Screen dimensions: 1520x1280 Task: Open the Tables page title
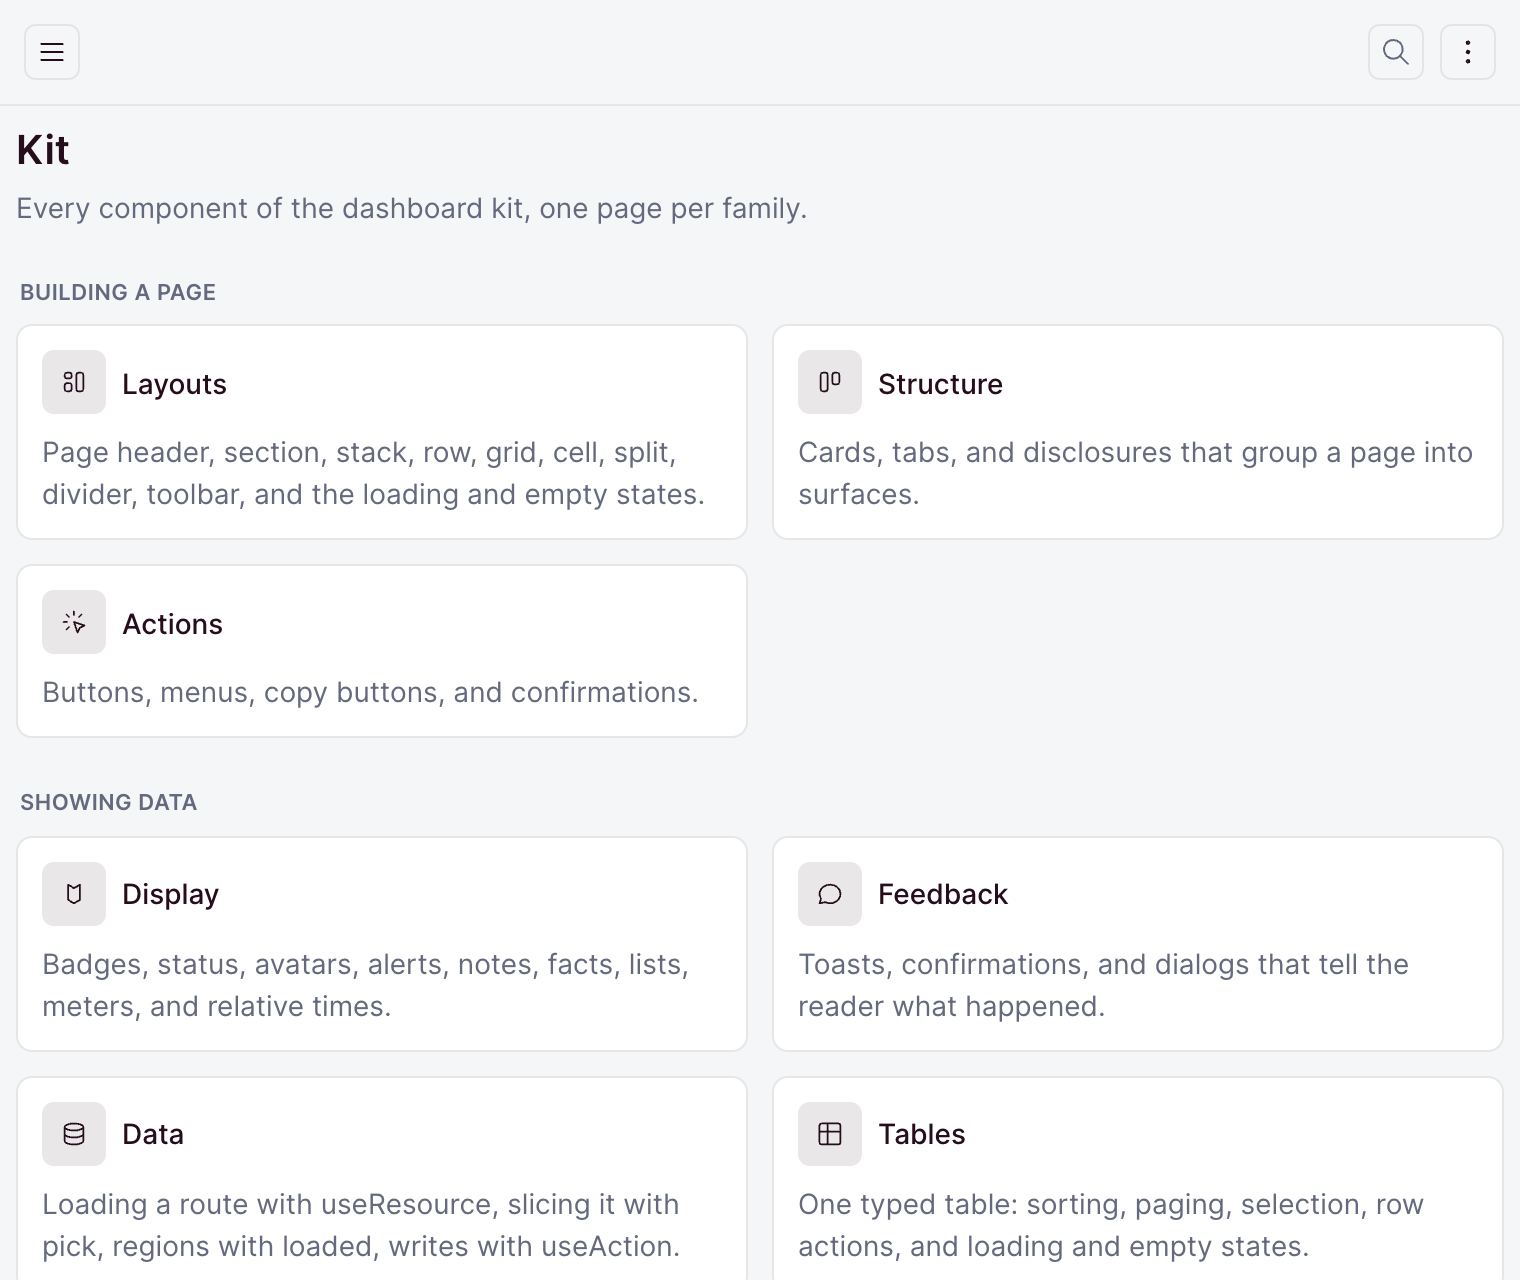tap(922, 1134)
